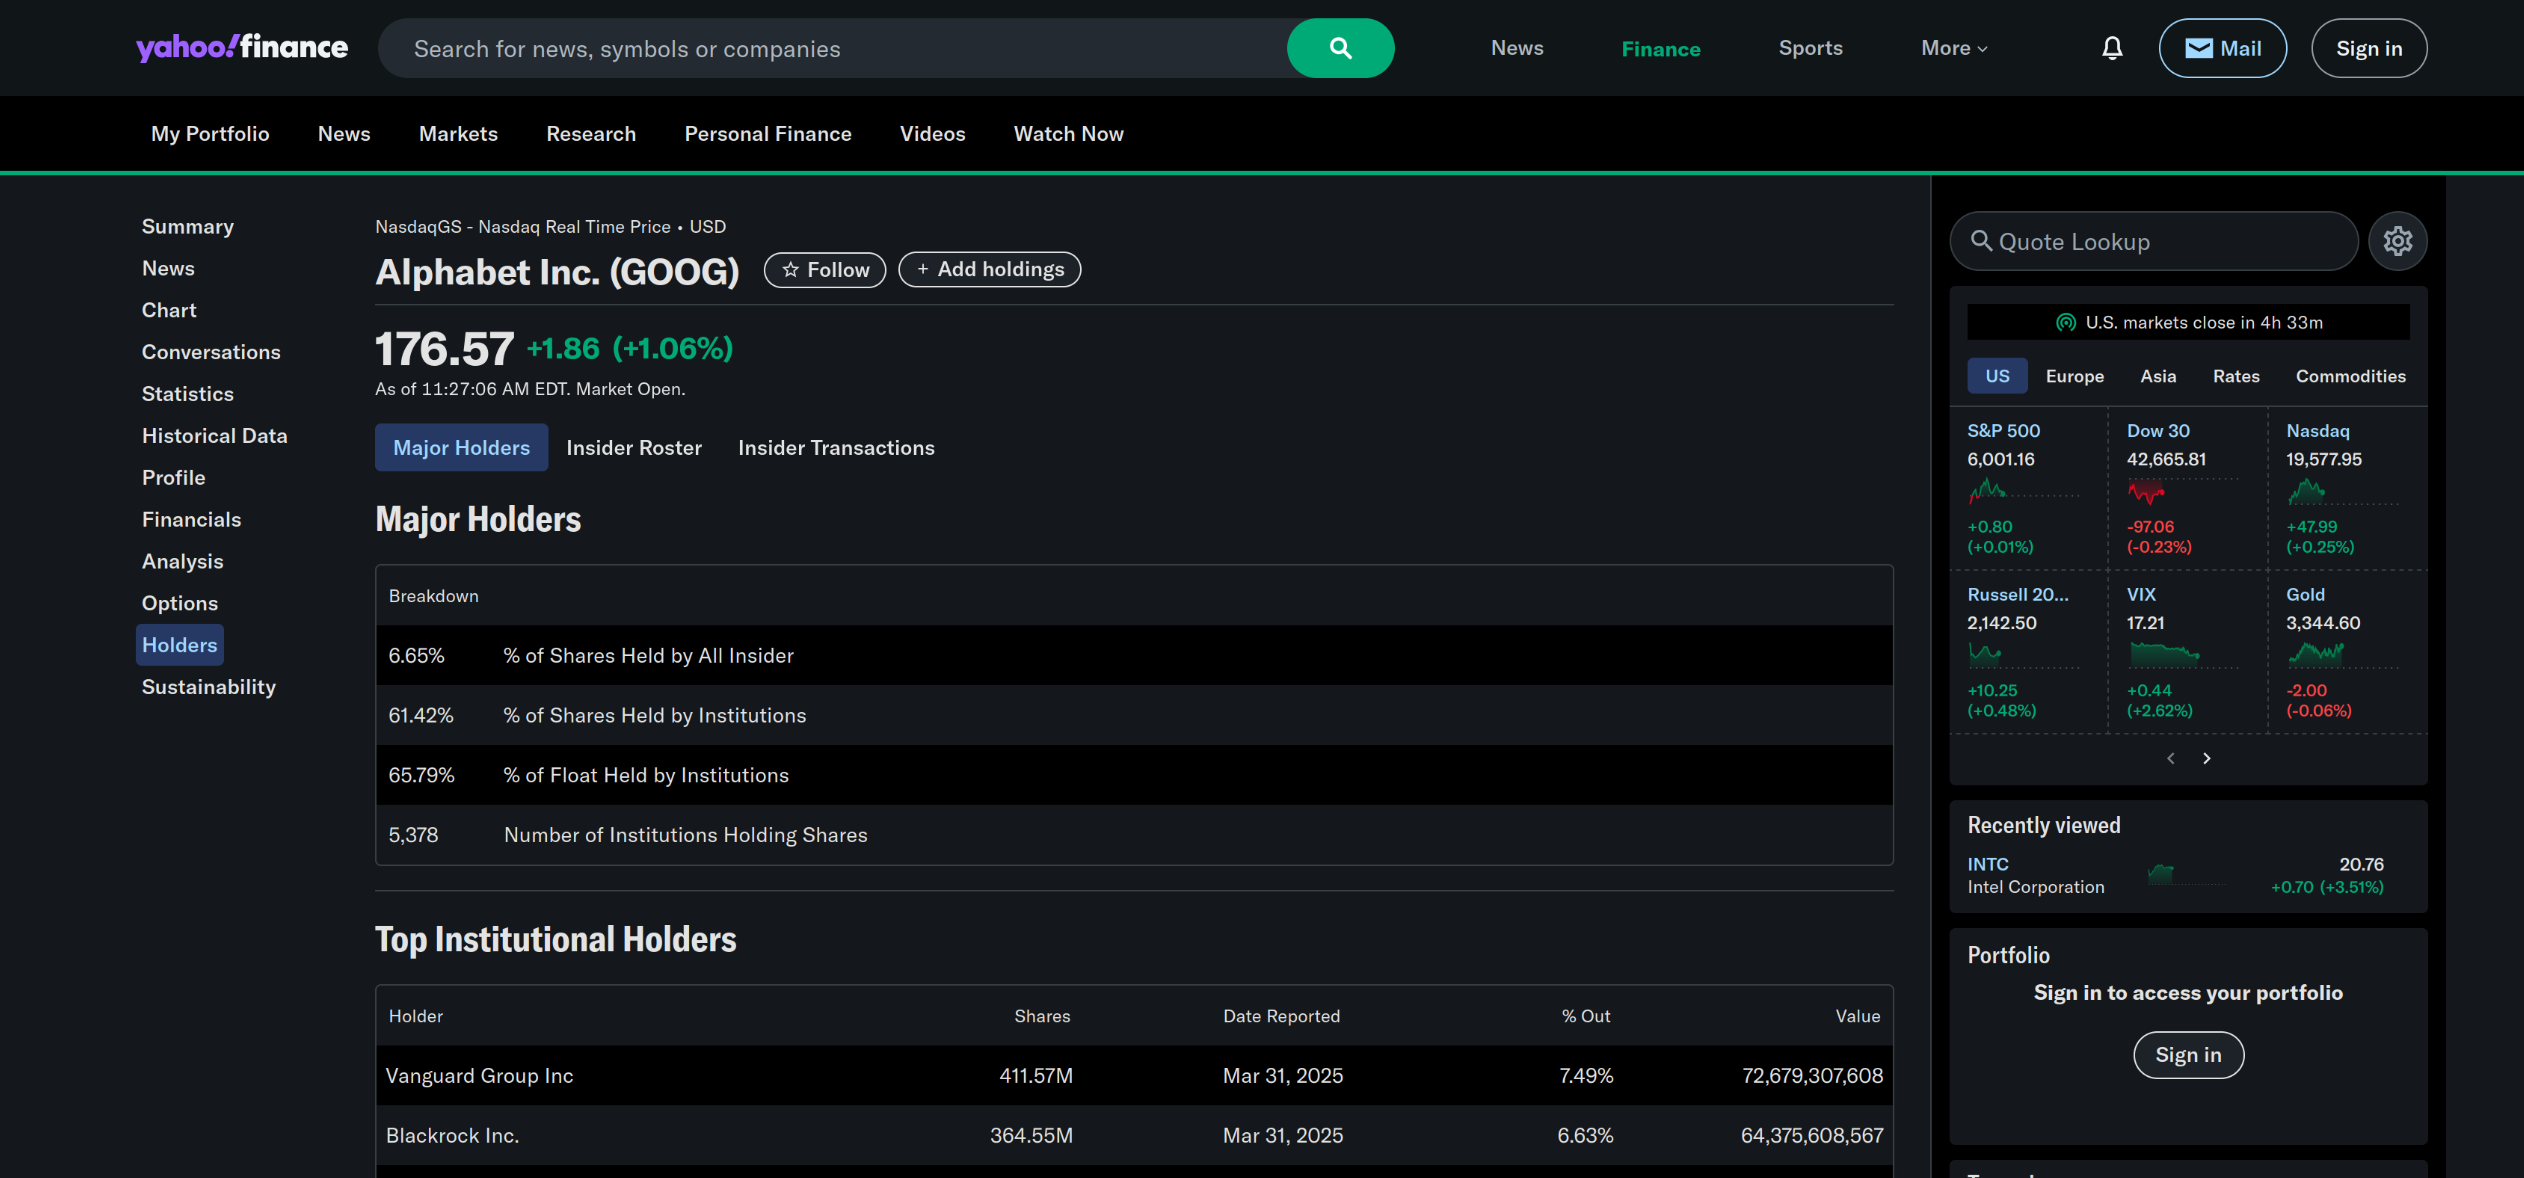
Task: Go to Summary in sidebar
Action: pyautogui.click(x=188, y=227)
